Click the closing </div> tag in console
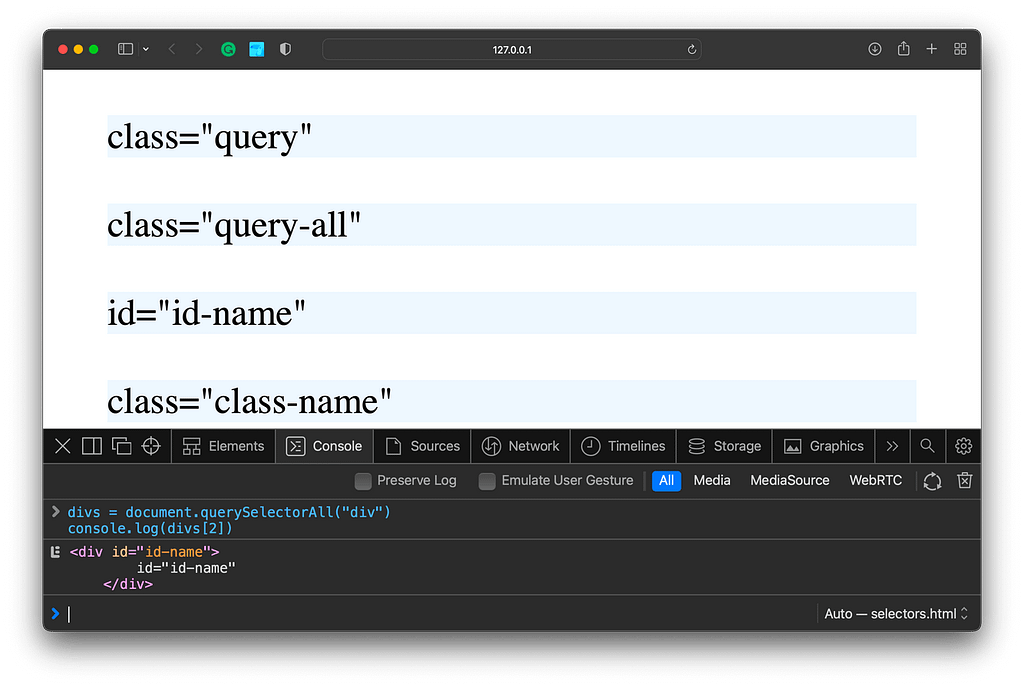 pos(128,584)
